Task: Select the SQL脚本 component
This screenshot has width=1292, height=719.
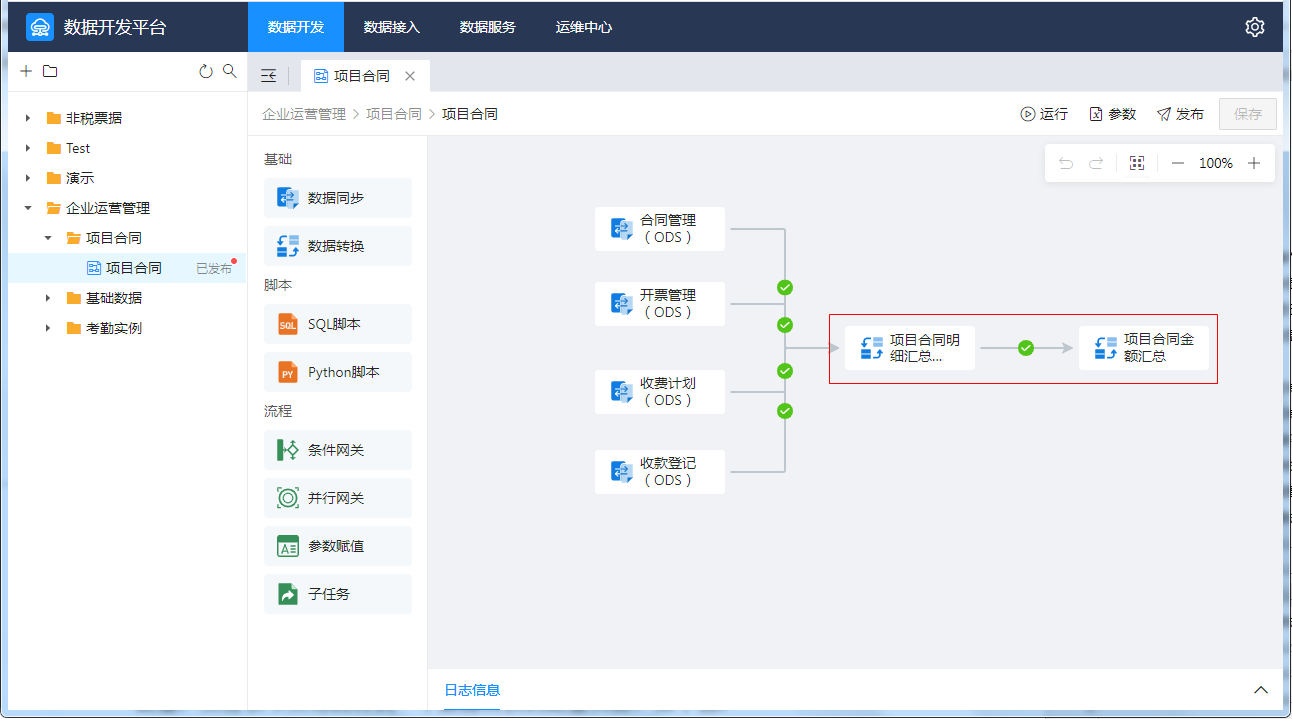Action: pos(338,324)
